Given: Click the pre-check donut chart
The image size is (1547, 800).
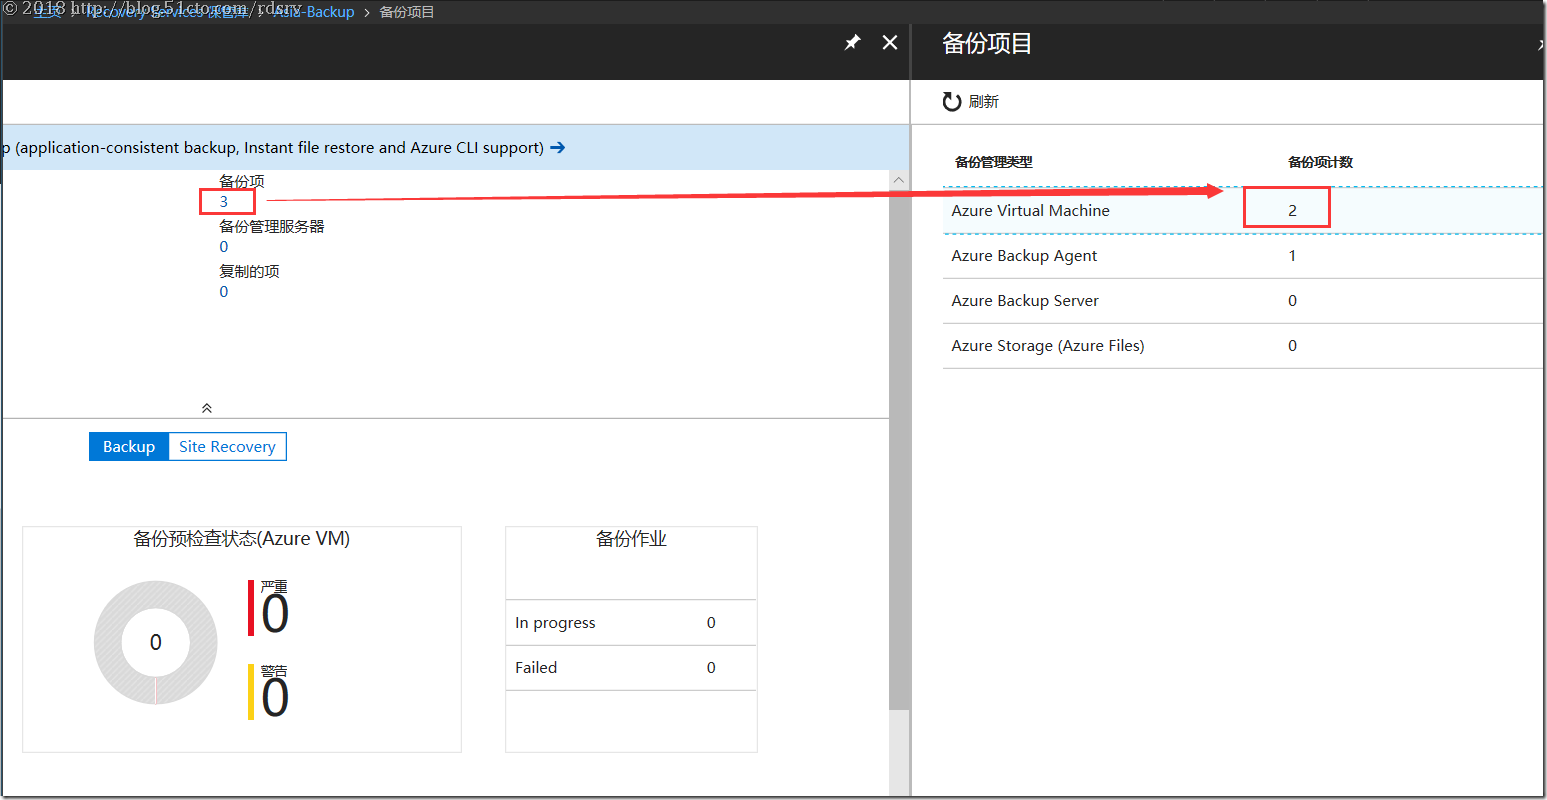Looking at the screenshot, I should click(x=155, y=642).
